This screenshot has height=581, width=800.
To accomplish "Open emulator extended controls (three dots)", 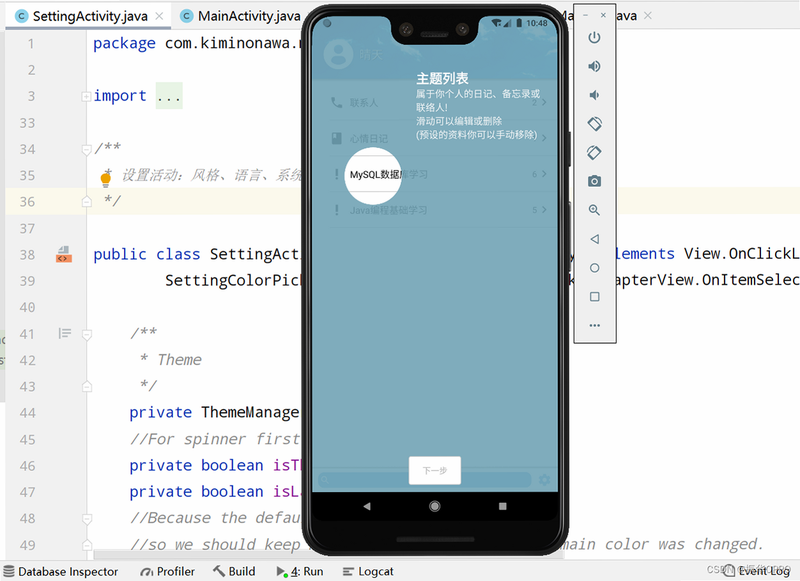I will [x=594, y=325].
